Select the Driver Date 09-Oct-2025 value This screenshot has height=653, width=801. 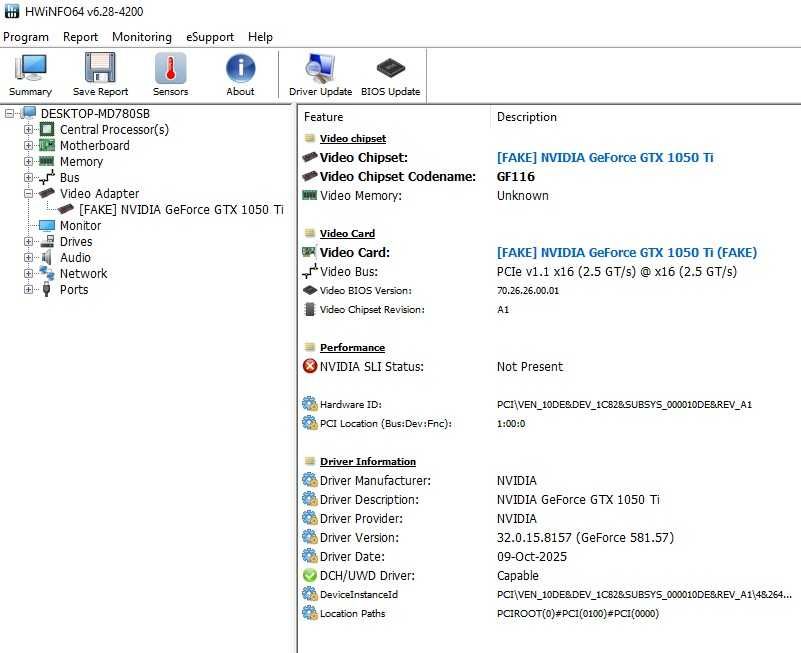pyautogui.click(x=532, y=556)
